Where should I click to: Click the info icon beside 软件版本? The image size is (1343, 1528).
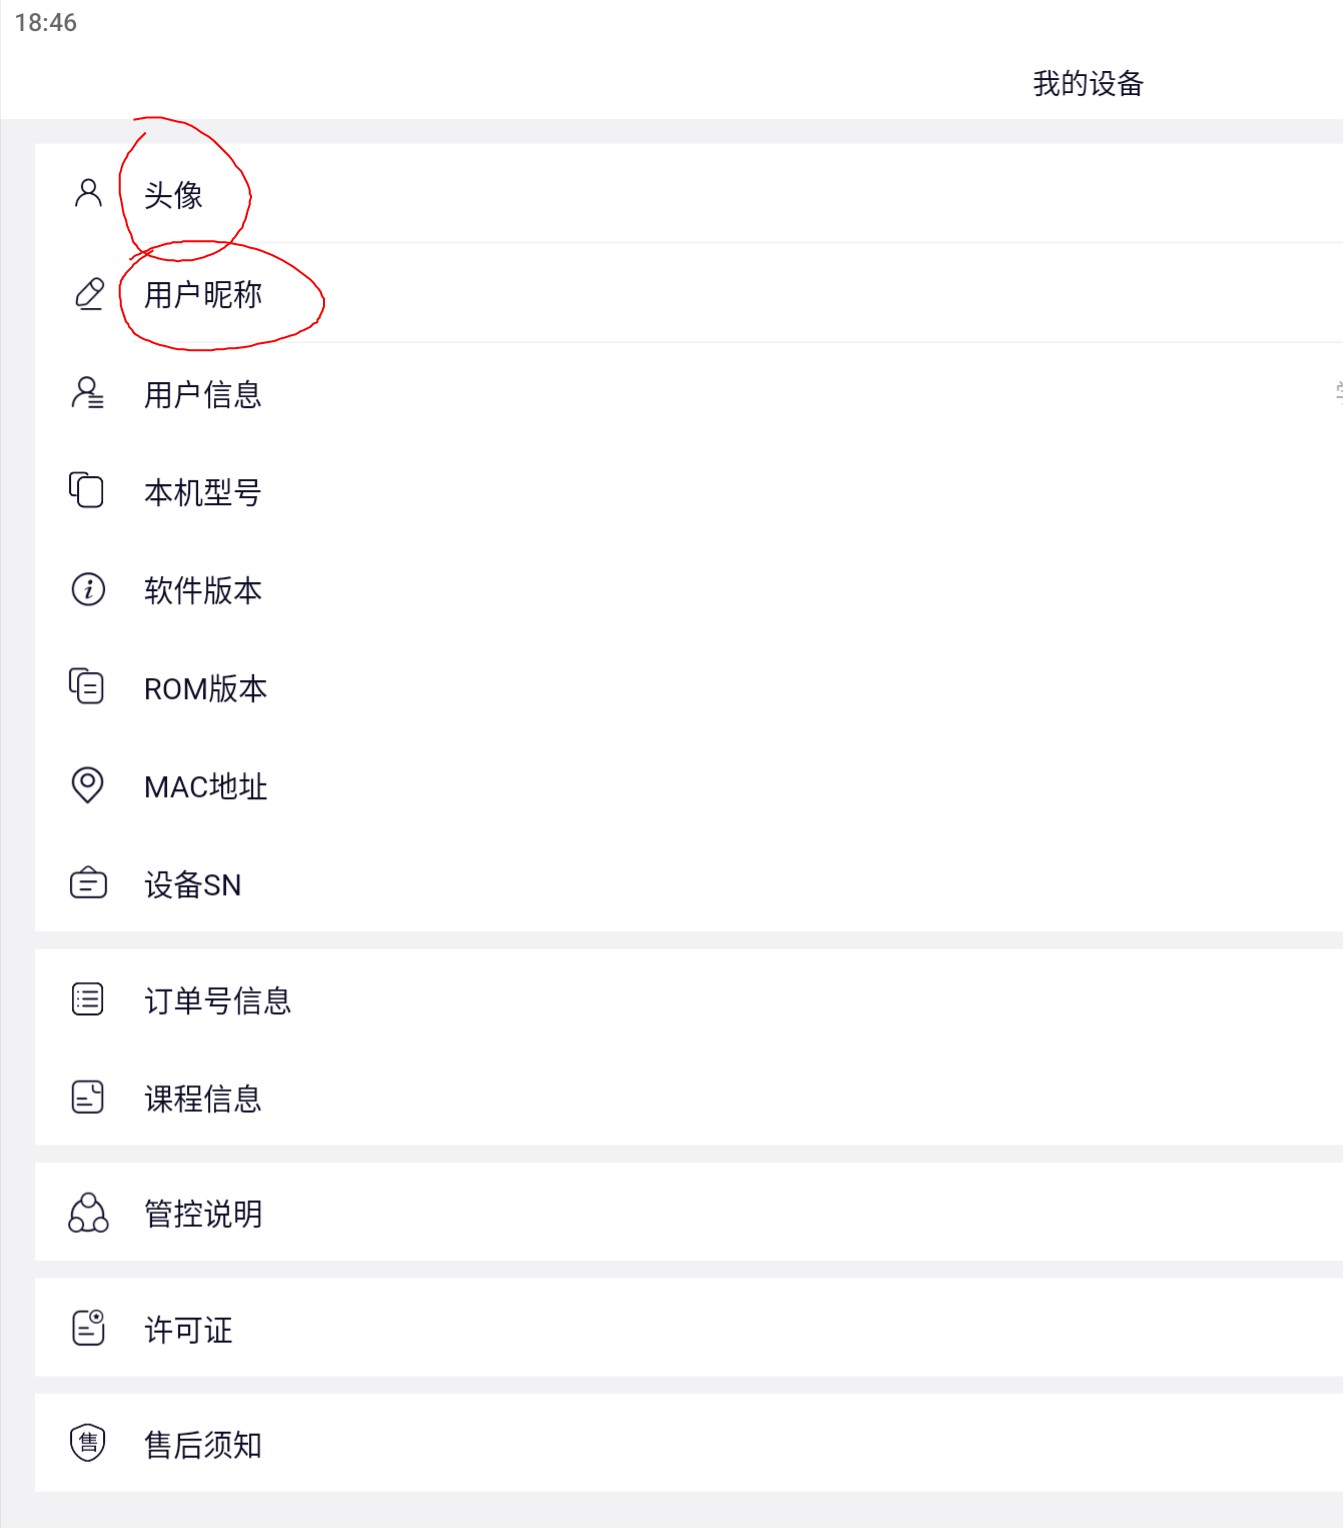click(88, 588)
